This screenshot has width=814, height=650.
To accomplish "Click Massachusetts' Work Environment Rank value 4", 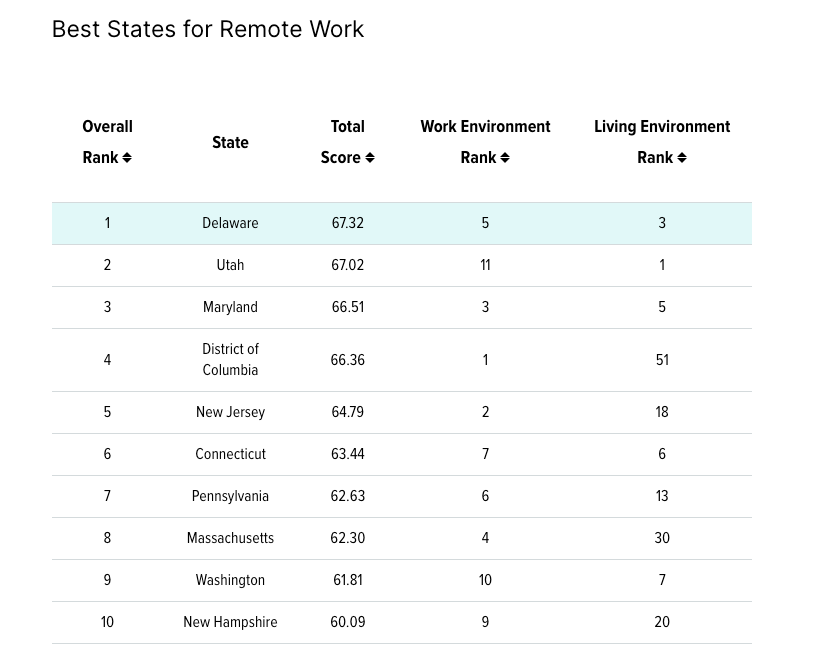I will pos(485,538).
